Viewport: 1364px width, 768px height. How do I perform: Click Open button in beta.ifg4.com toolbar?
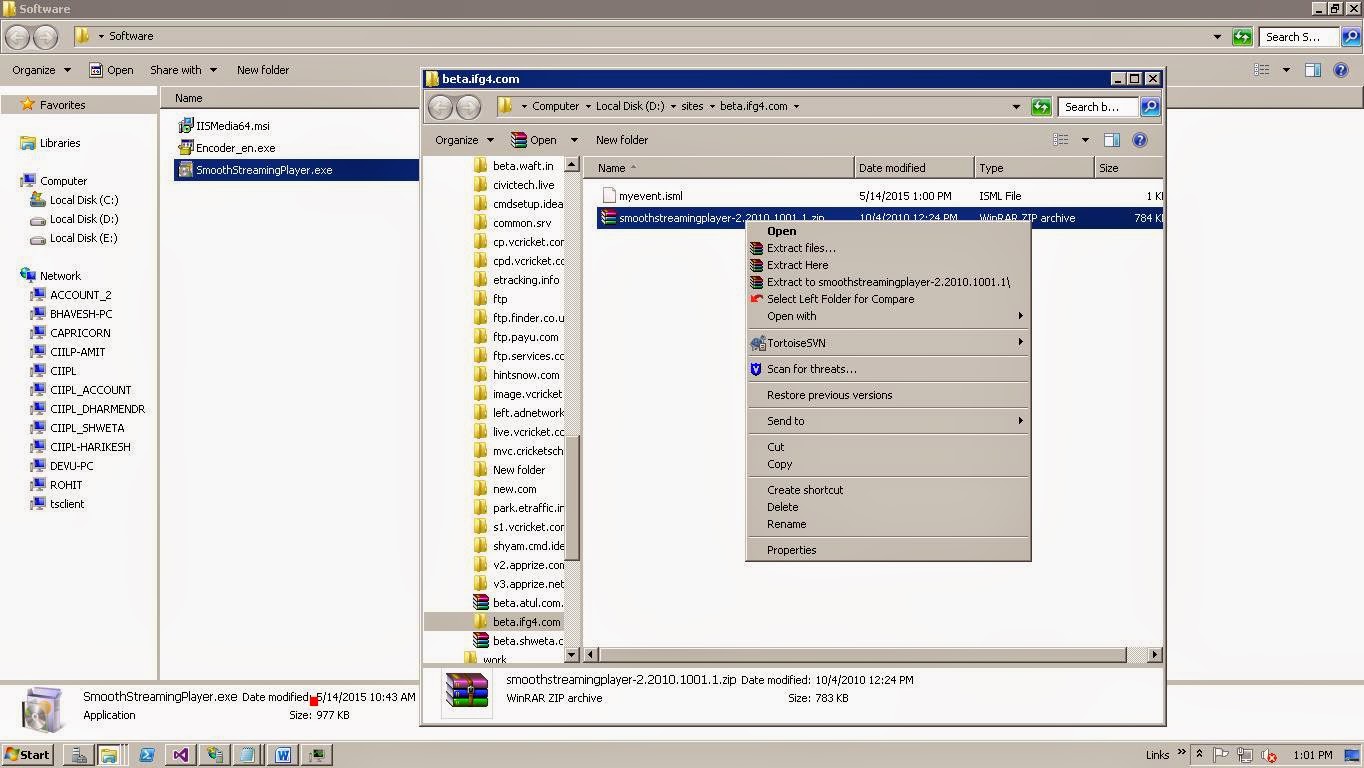pyautogui.click(x=534, y=140)
